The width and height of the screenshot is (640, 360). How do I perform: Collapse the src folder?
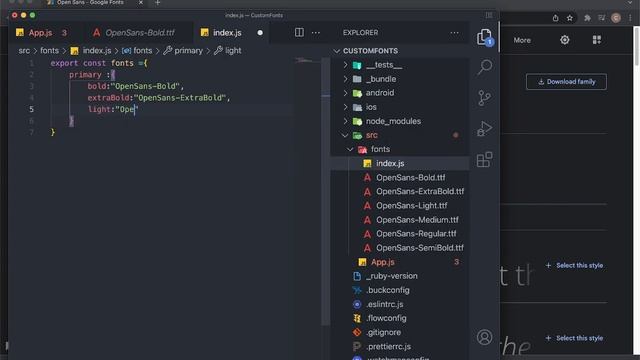[x=371, y=135]
